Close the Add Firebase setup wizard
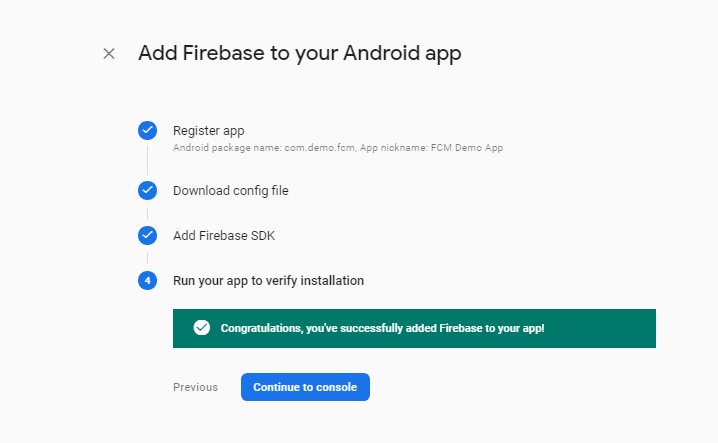 click(x=109, y=54)
